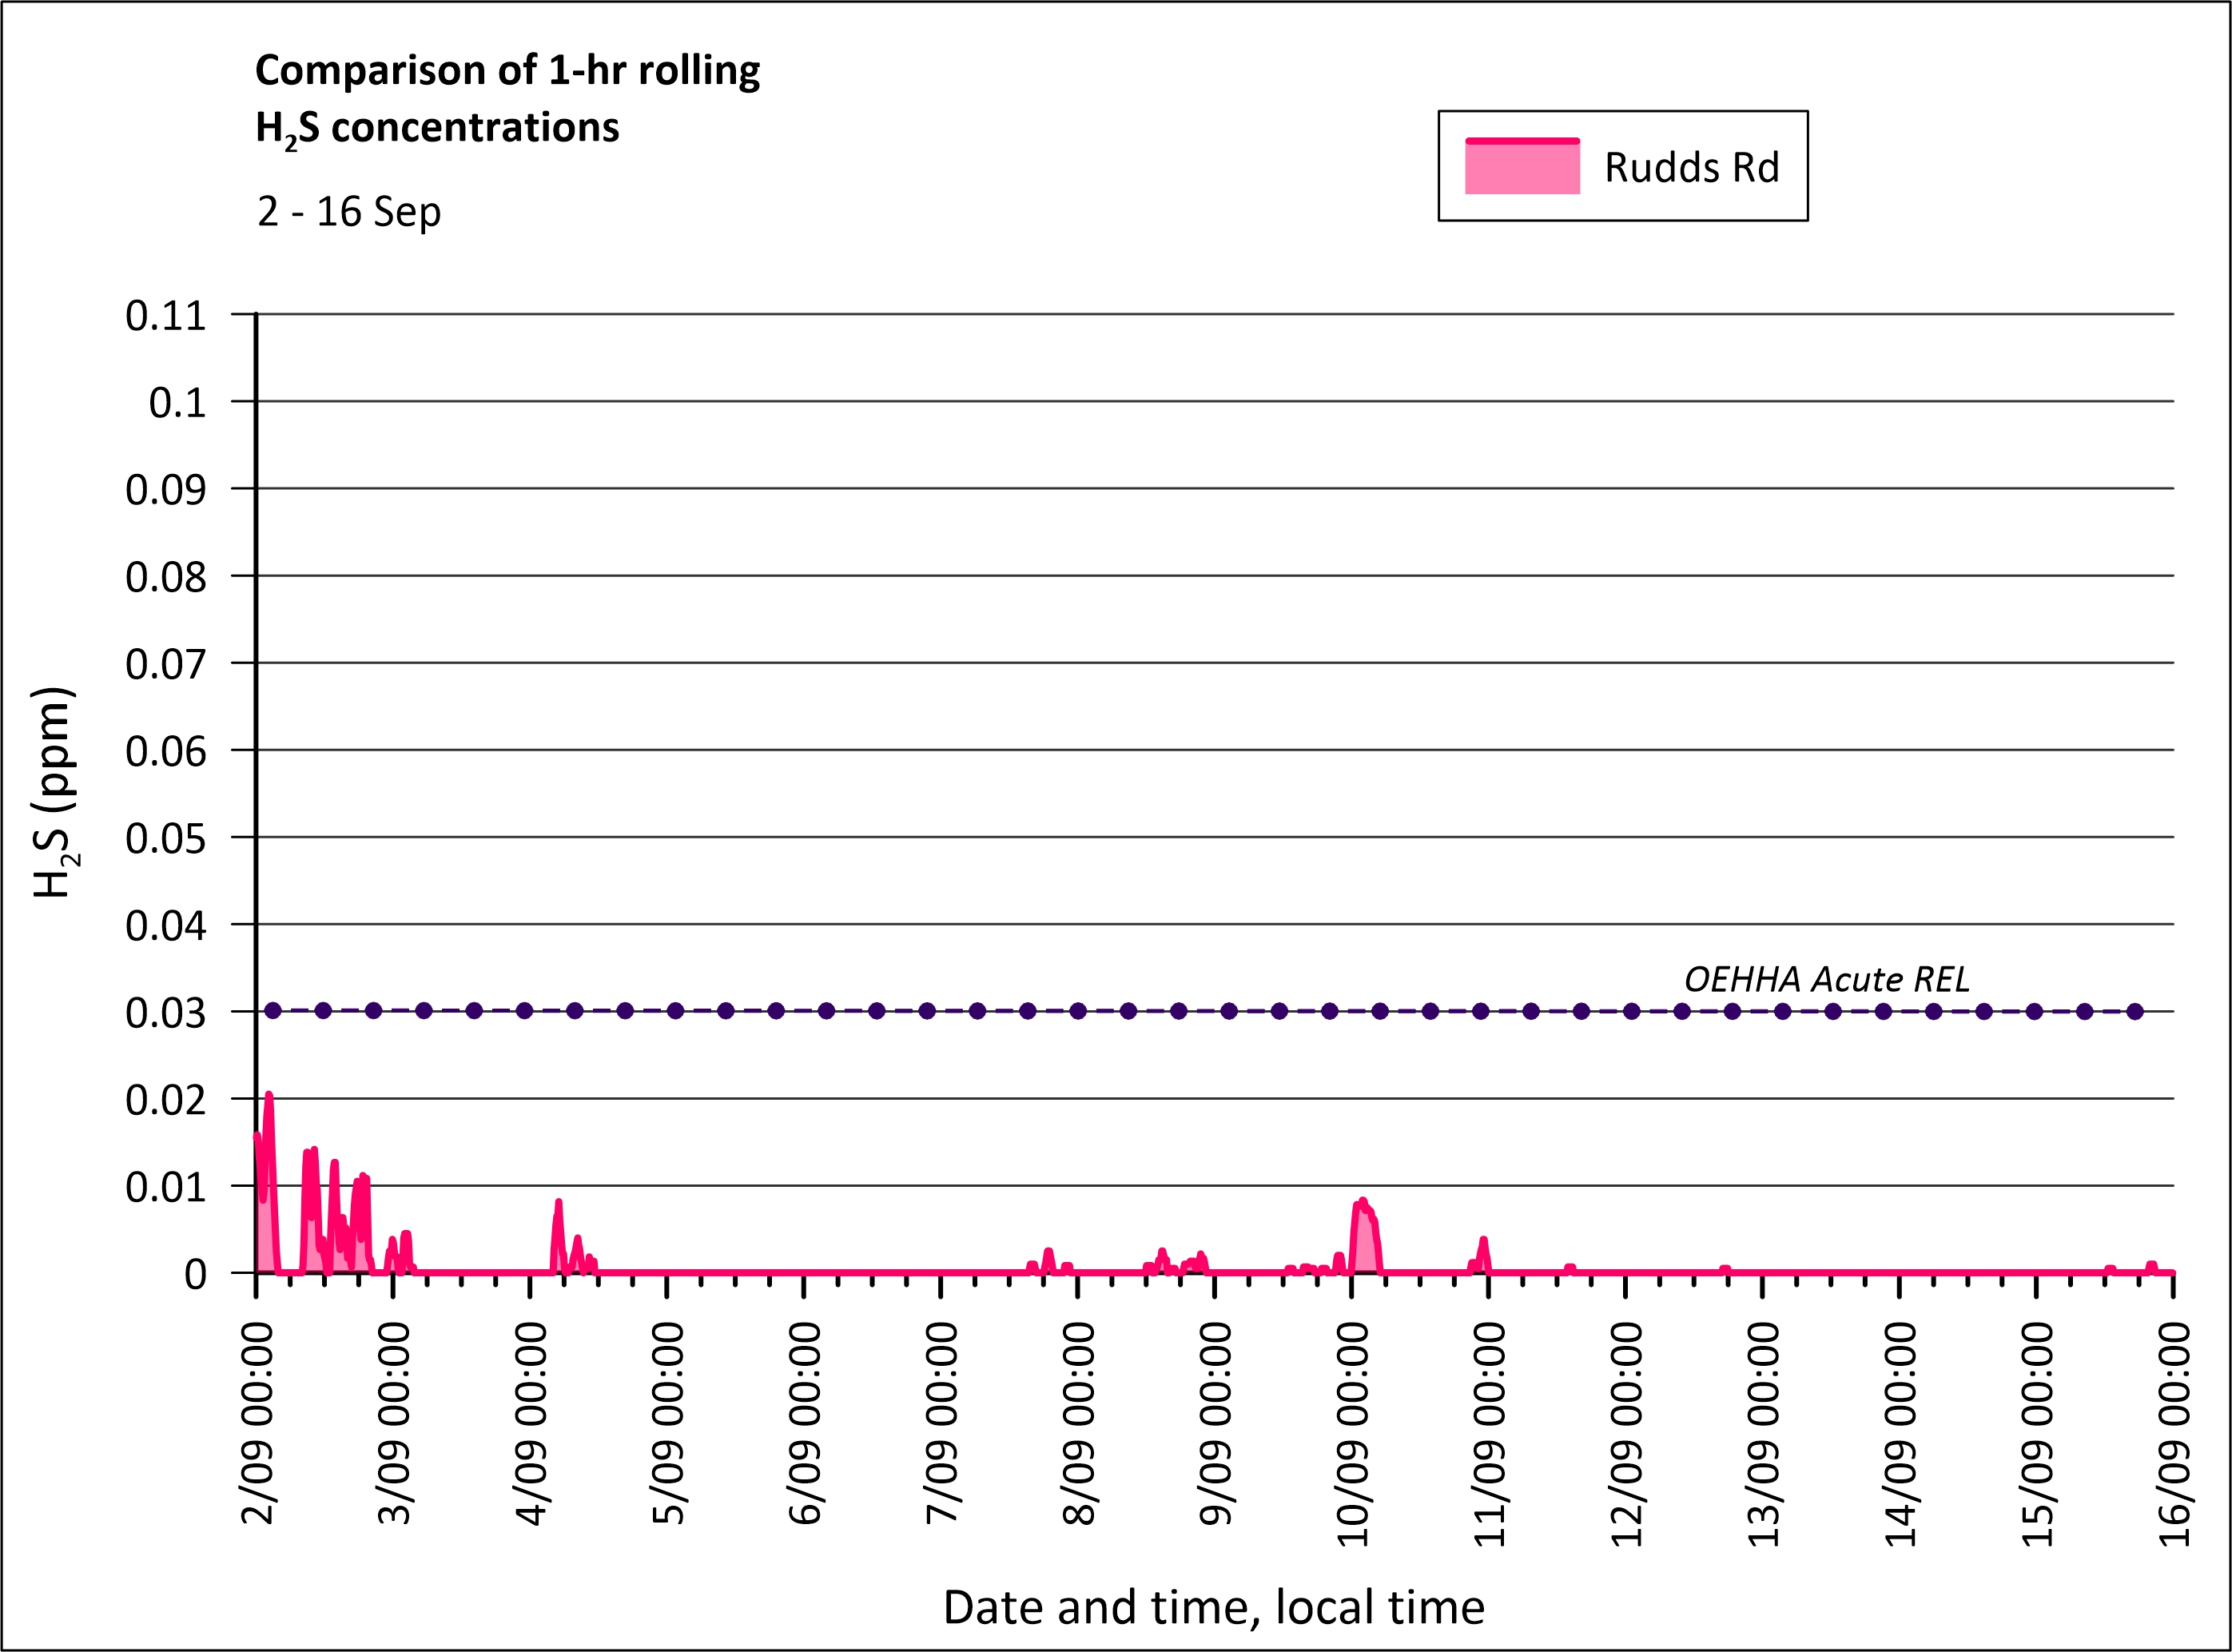Click the 2/09 00:00 x-axis date label
The image size is (2232, 1652).
tap(257, 1423)
